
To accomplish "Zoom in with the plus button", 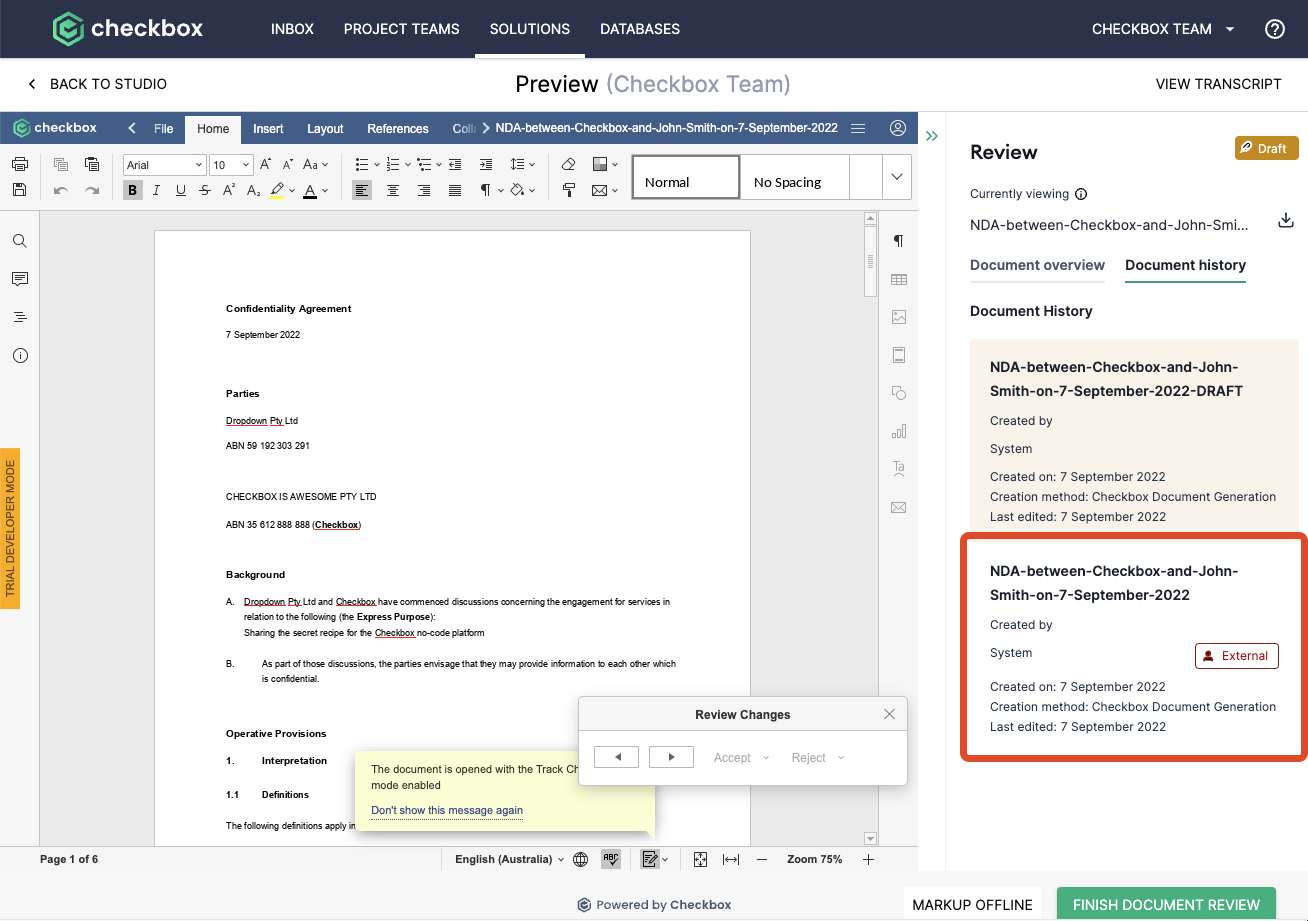I will [868, 859].
